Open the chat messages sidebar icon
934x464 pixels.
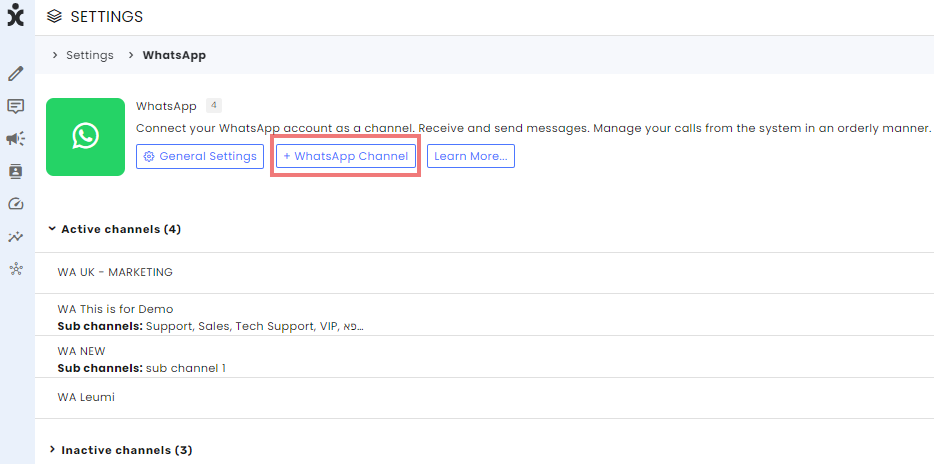(15, 107)
